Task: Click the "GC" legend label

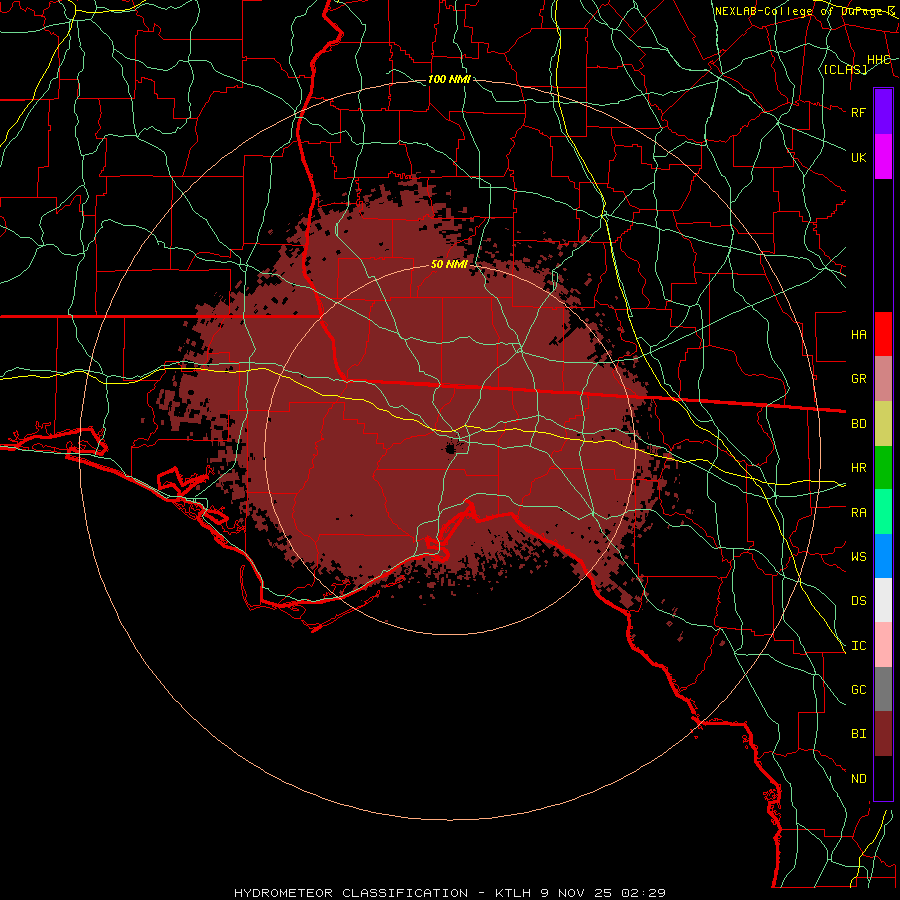Action: point(858,690)
